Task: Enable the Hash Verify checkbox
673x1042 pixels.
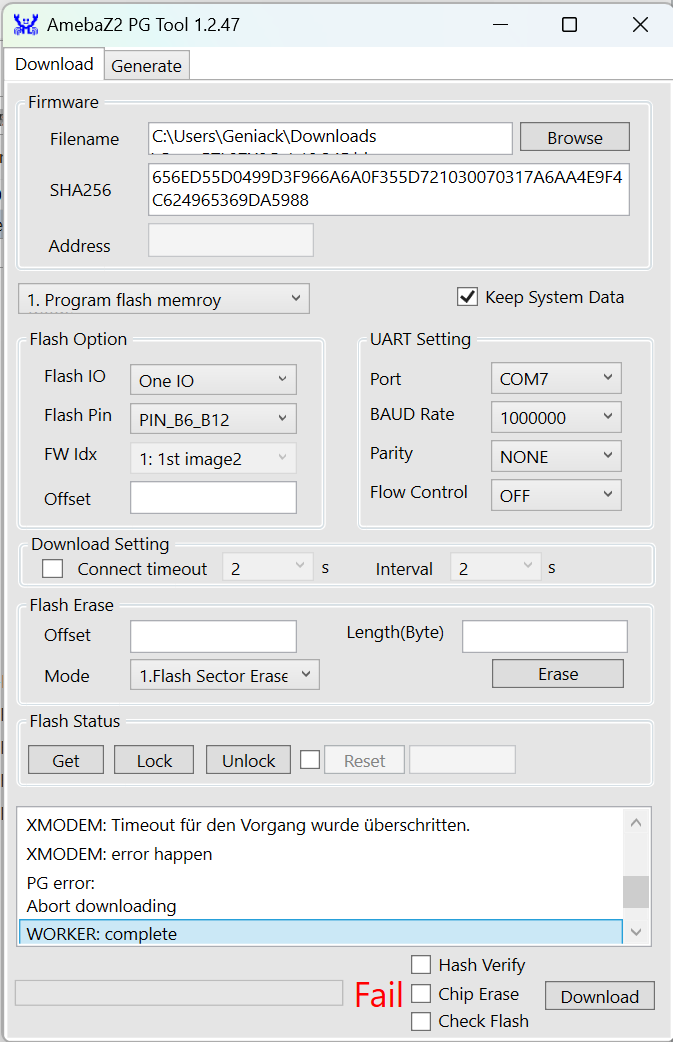Action: click(421, 965)
